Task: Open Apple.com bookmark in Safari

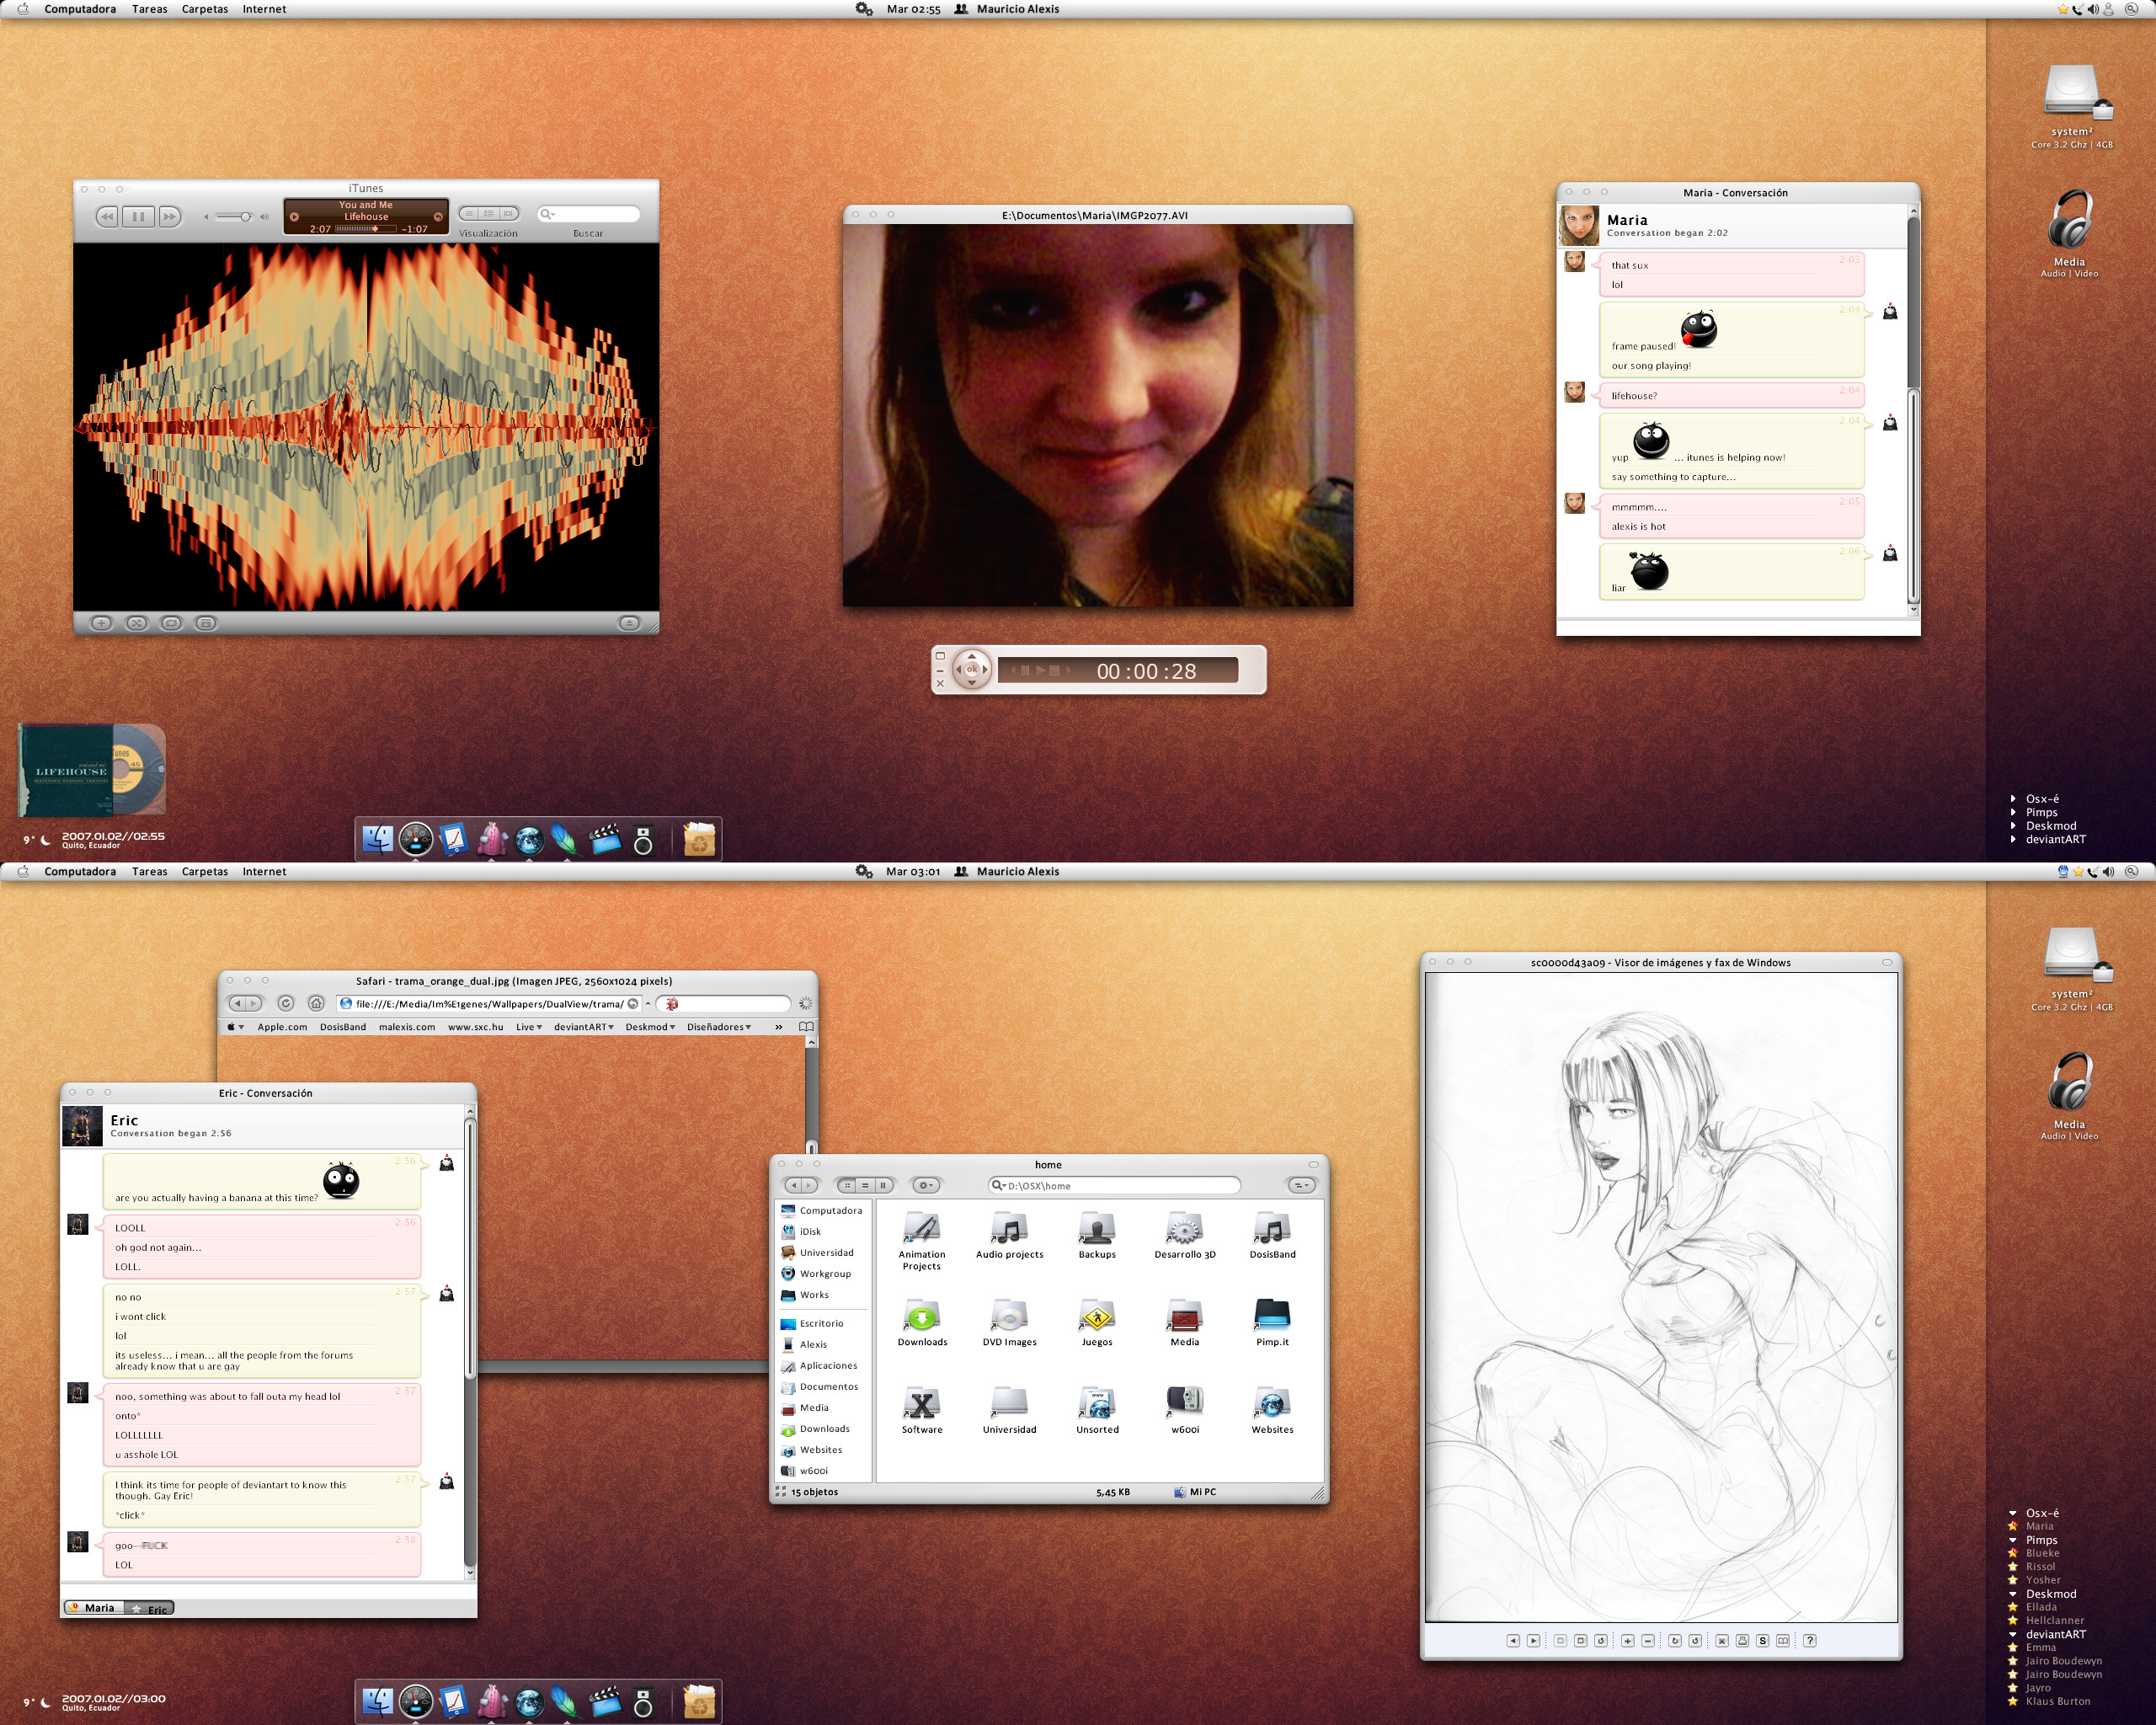Action: pos(282,1027)
